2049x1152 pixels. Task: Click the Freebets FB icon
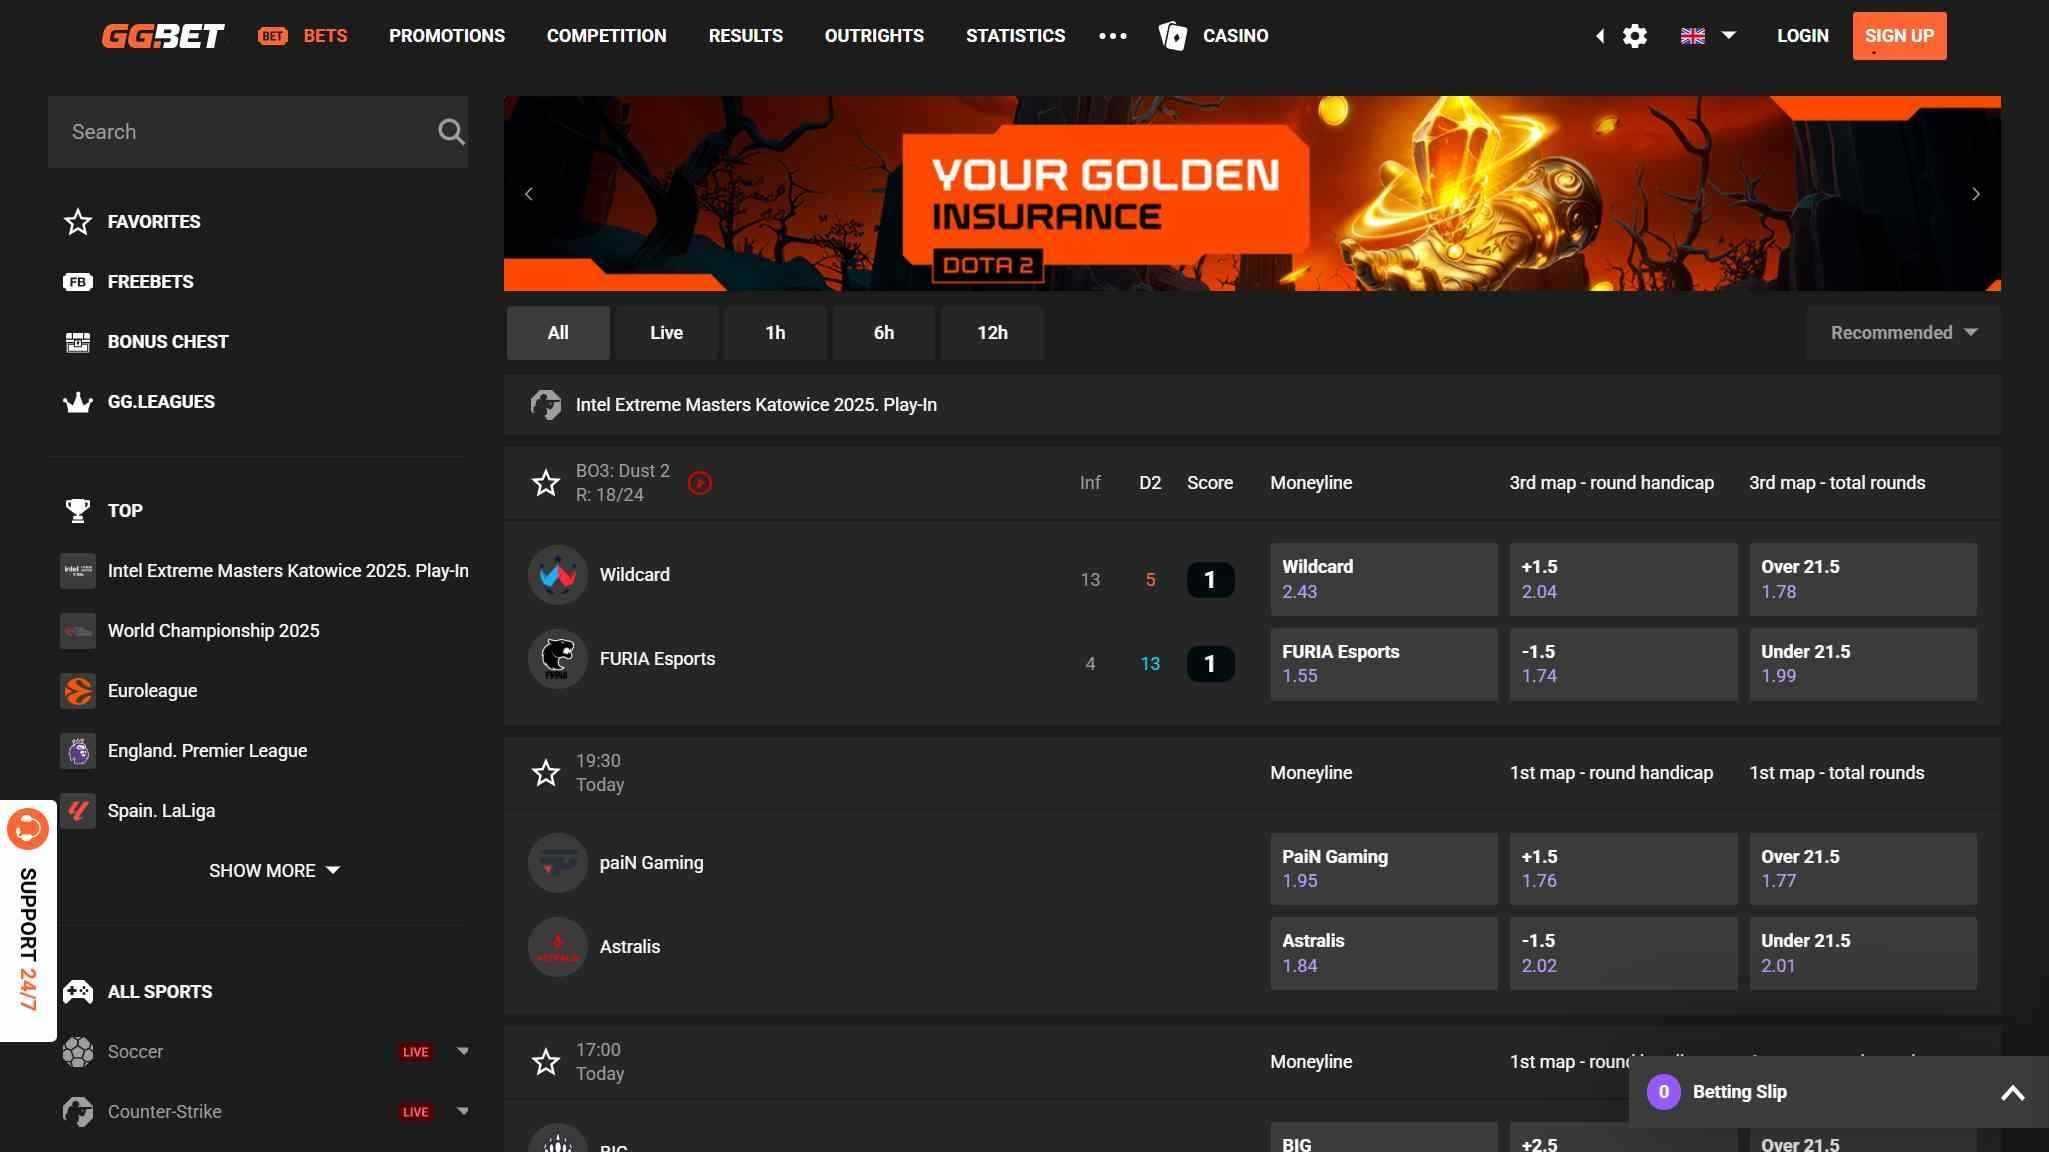(78, 282)
